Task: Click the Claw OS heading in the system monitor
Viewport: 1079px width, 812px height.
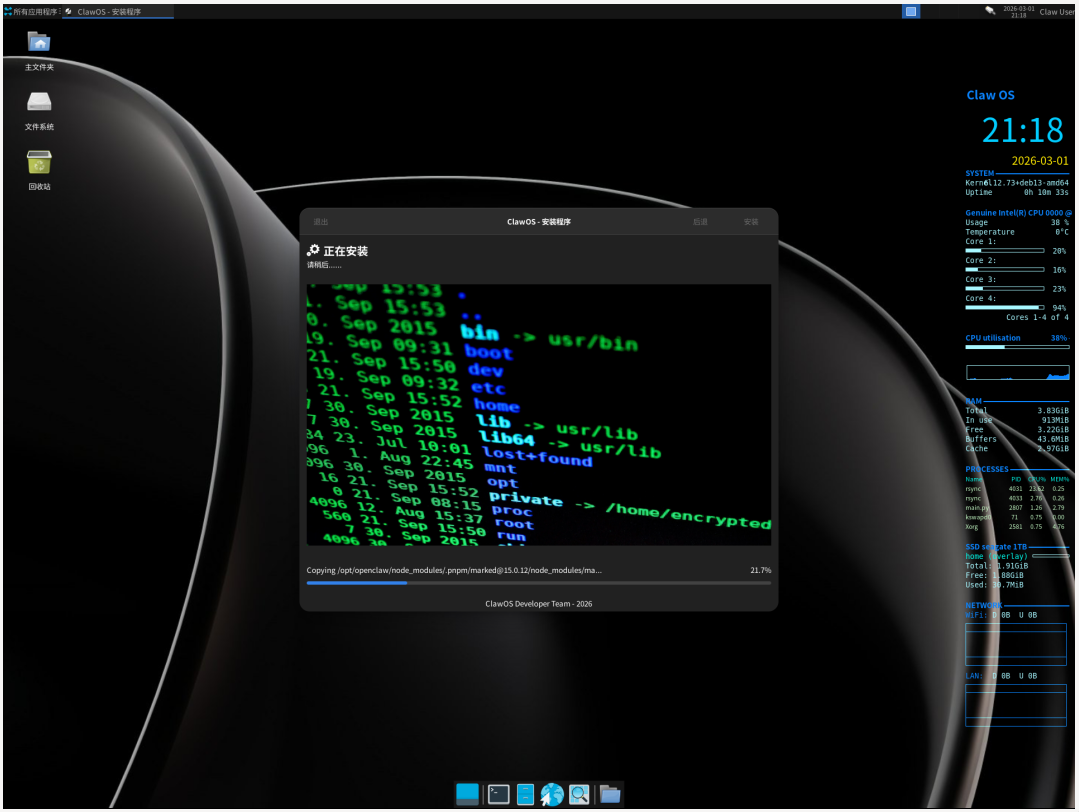Action: click(990, 95)
